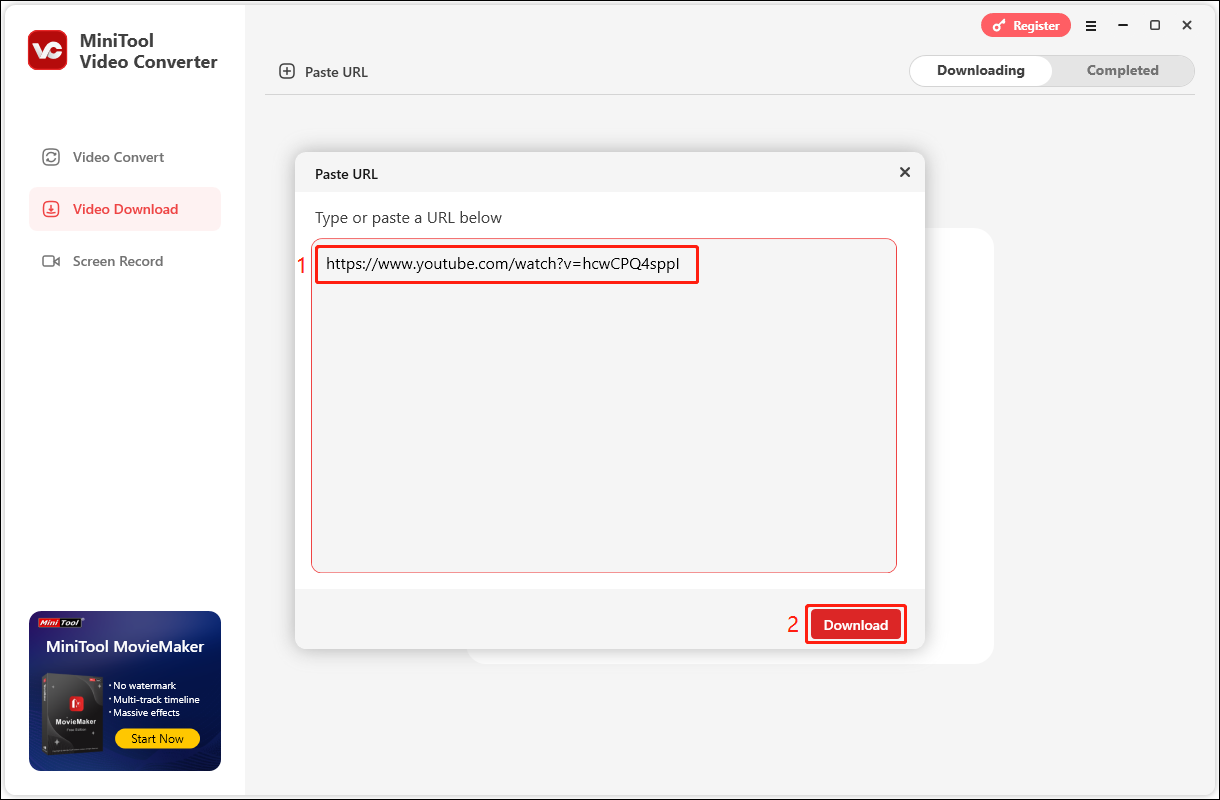Click the MiniTool MovieMaker ad title
Viewport: 1220px width, 800px height.
click(x=125, y=647)
